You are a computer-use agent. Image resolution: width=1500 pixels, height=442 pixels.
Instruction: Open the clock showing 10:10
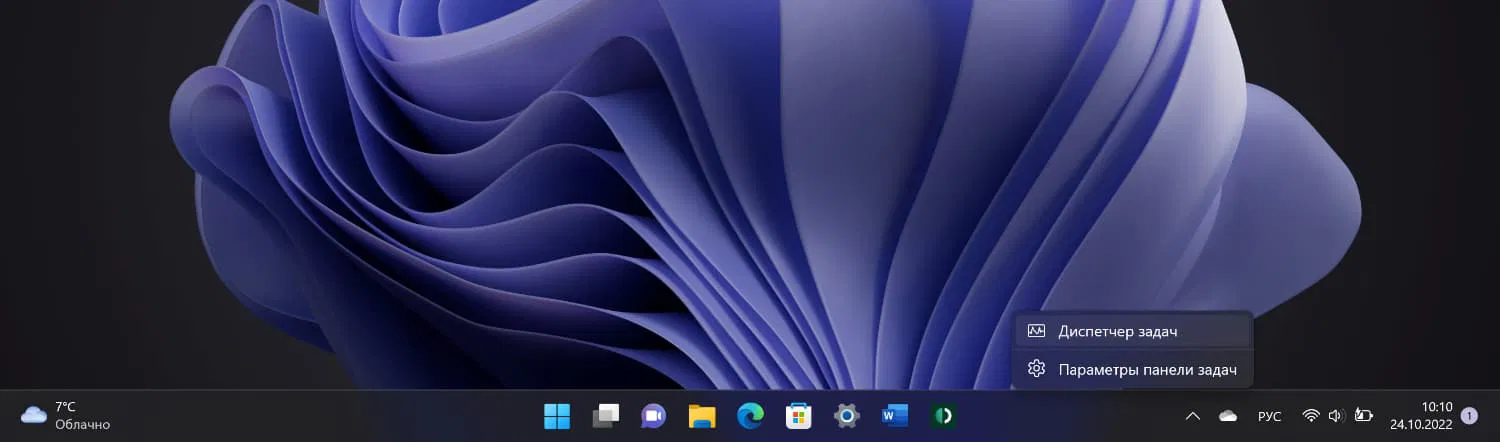[1421, 416]
